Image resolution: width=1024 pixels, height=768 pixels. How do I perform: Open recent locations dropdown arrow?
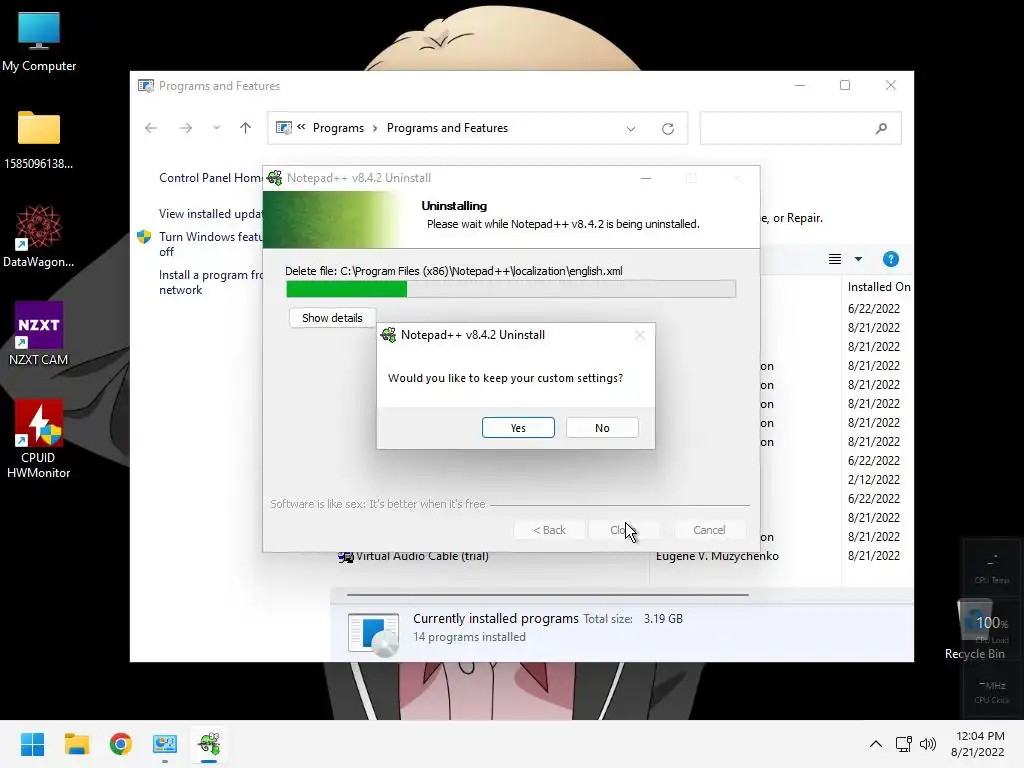(x=216, y=128)
